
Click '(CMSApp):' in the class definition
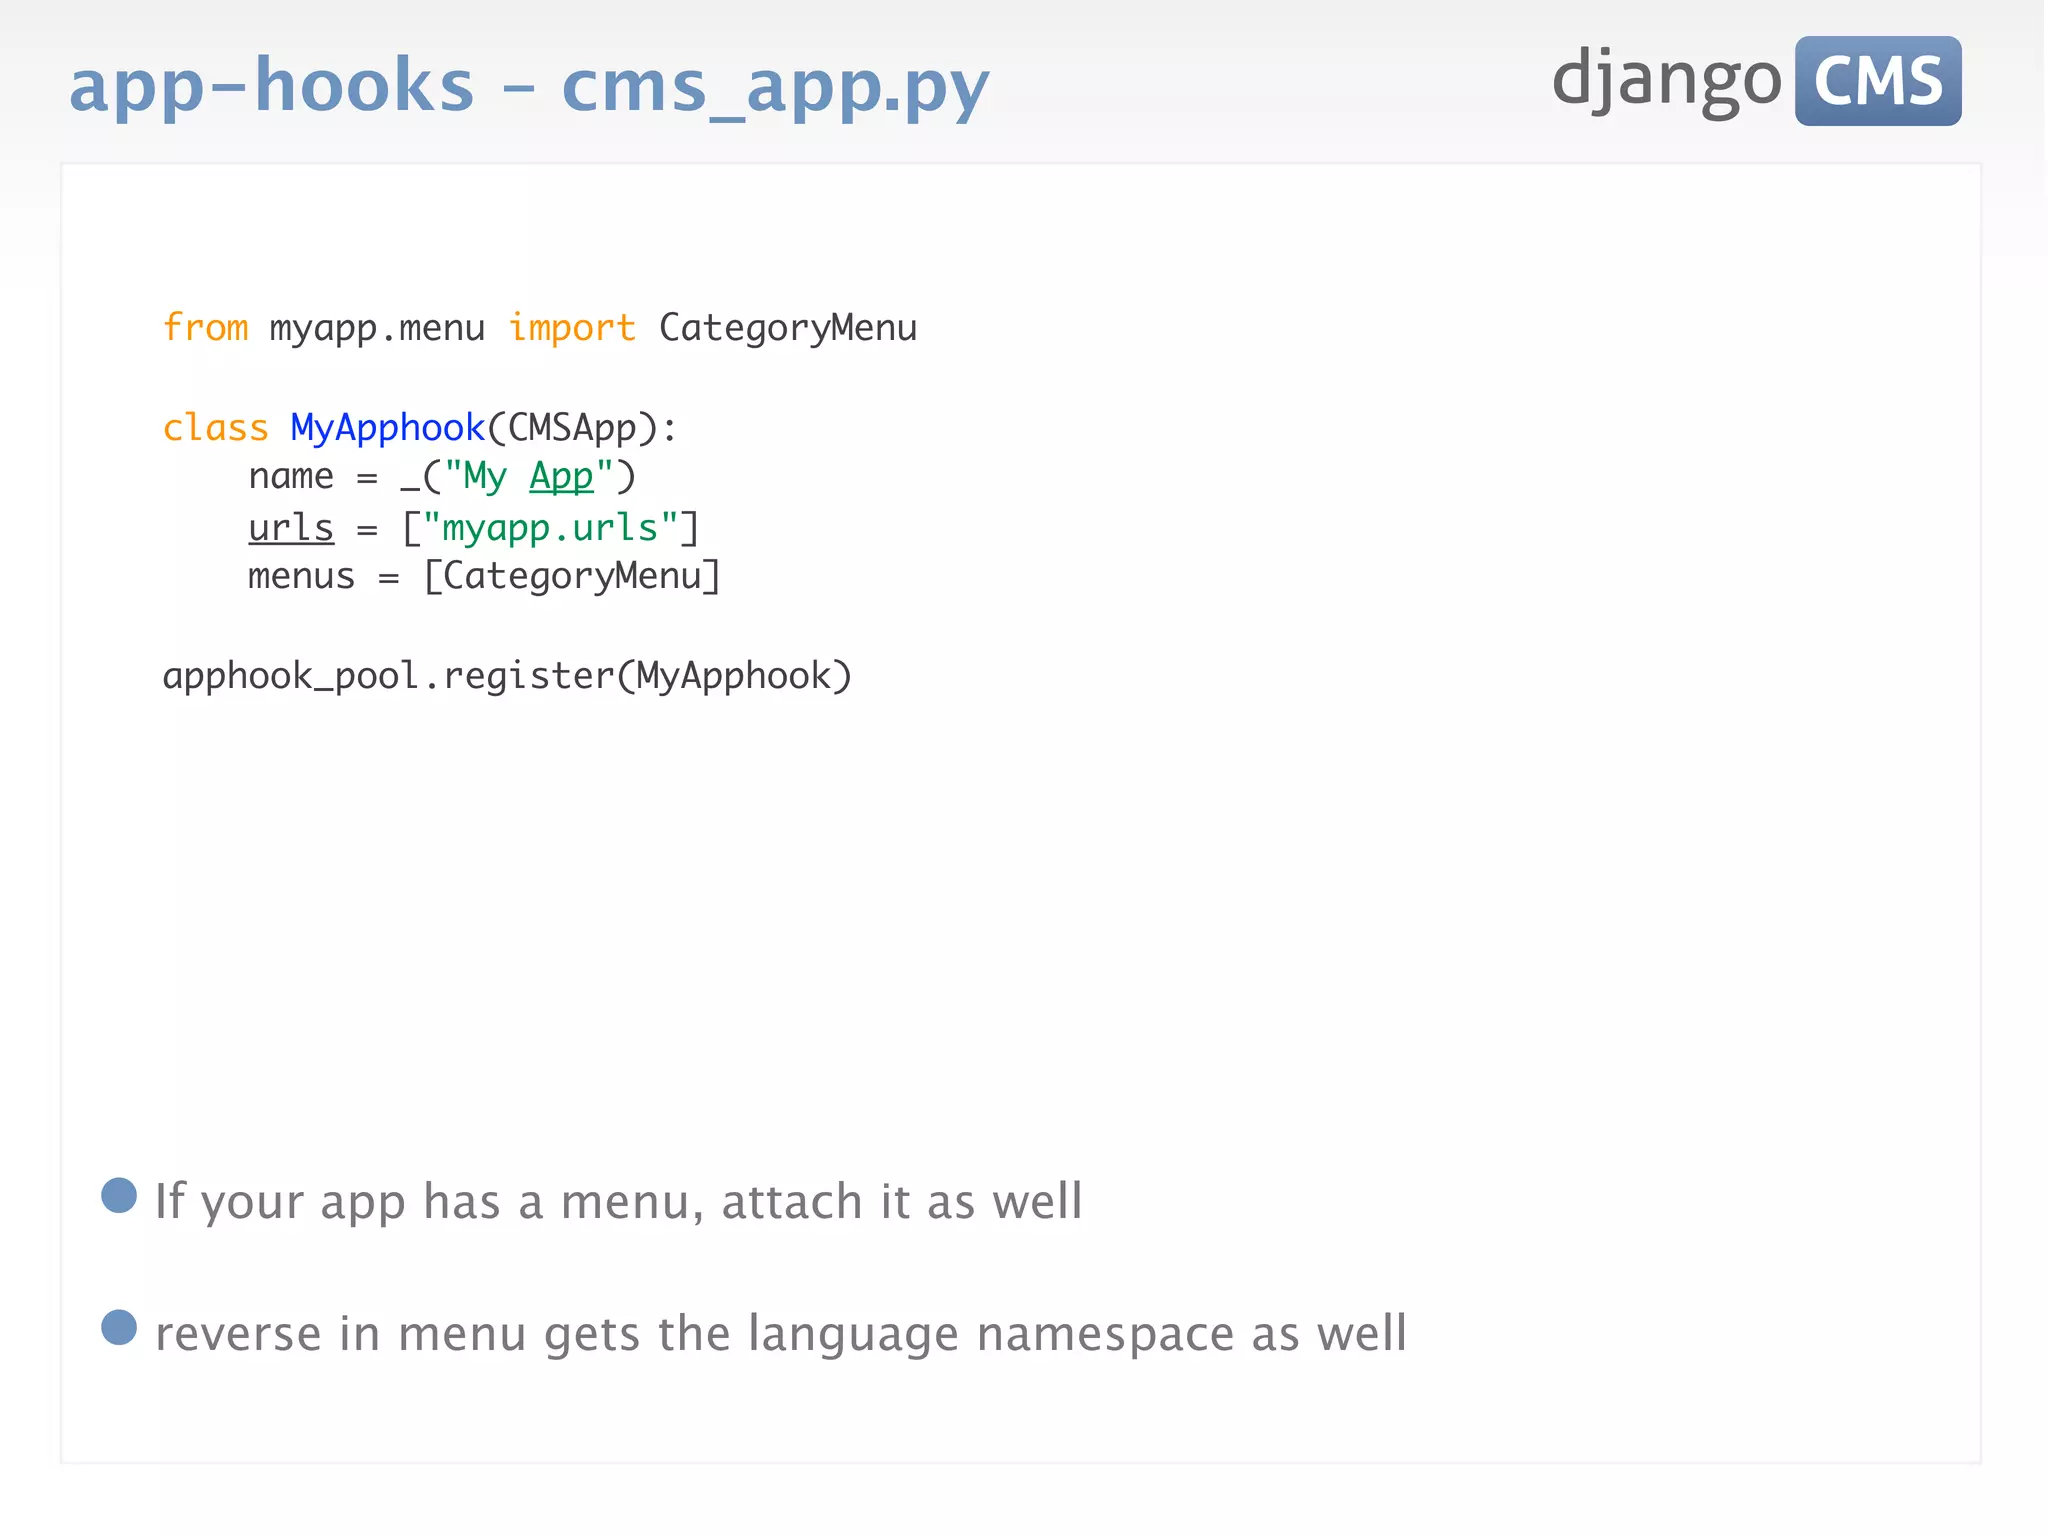click(x=582, y=428)
